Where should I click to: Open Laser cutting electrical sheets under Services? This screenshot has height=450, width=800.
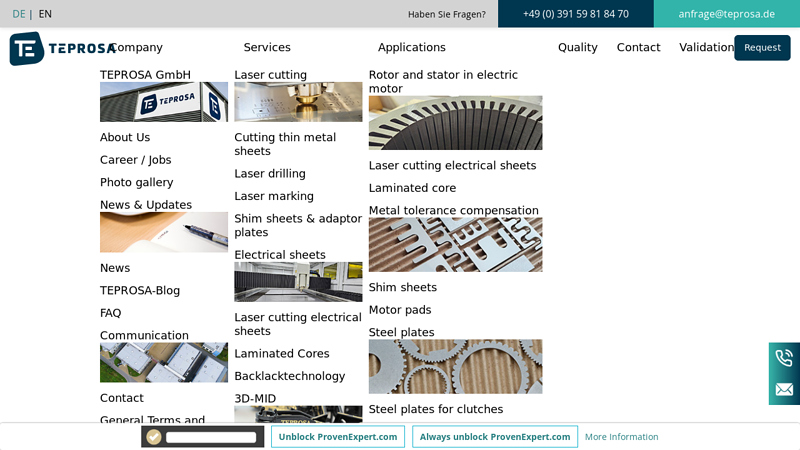point(298,324)
